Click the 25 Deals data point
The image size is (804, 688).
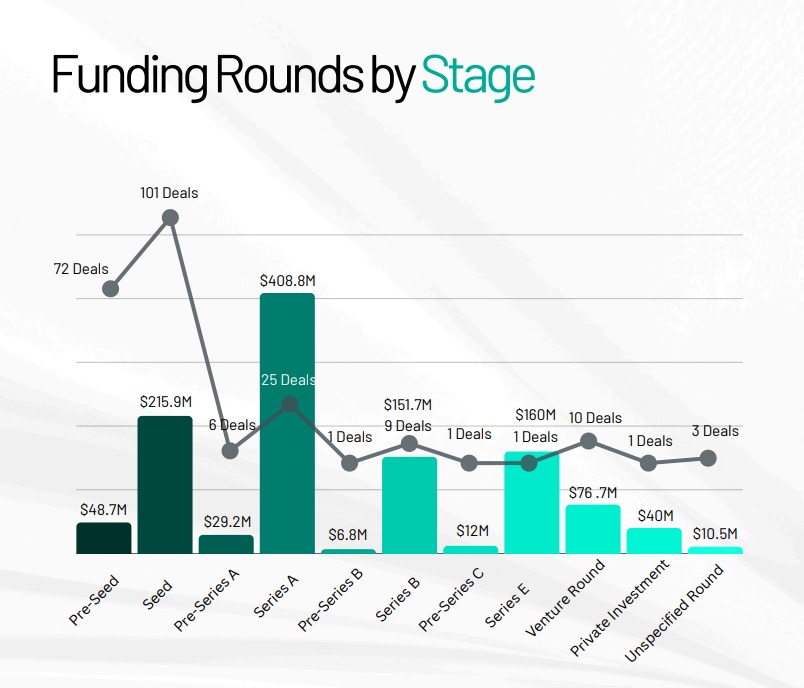pos(290,404)
